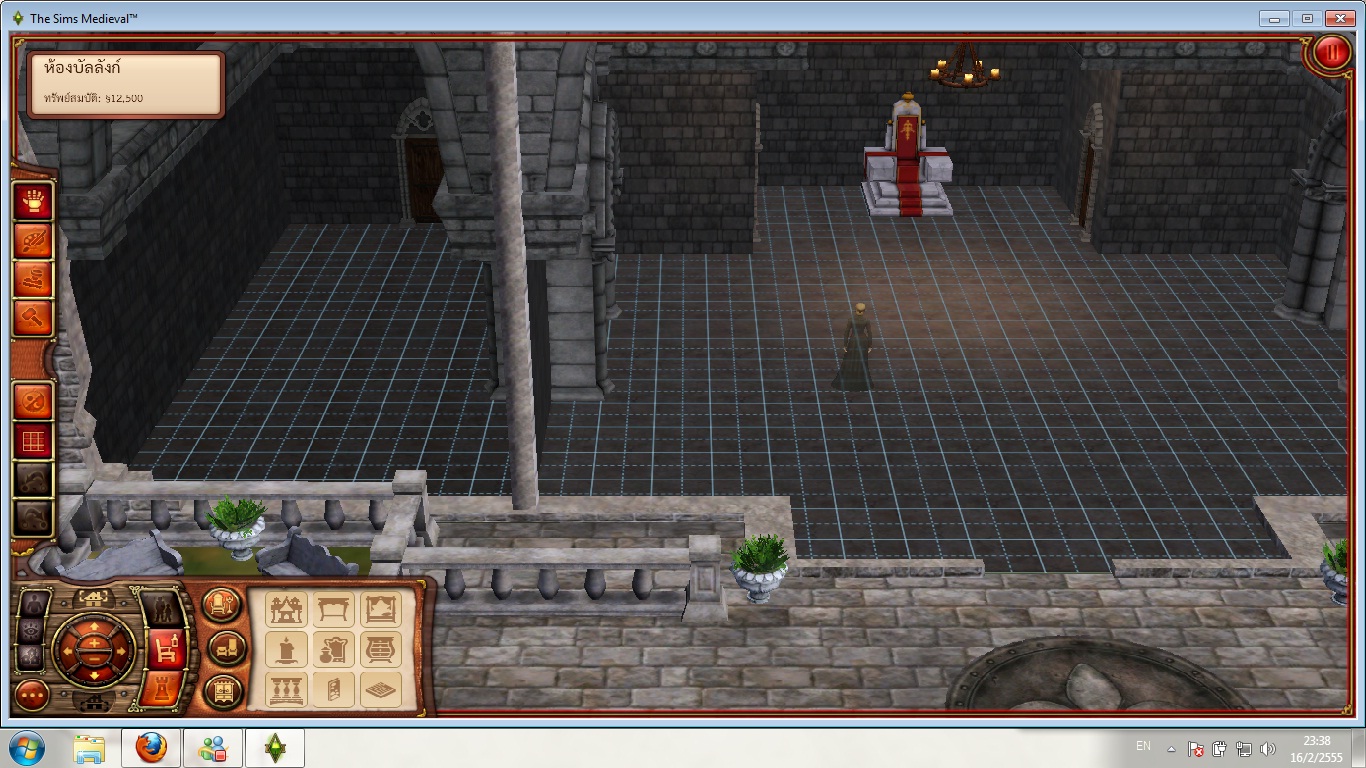Click The Sims Medieval taskbar button
The width and height of the screenshot is (1366, 768).
coord(274,748)
